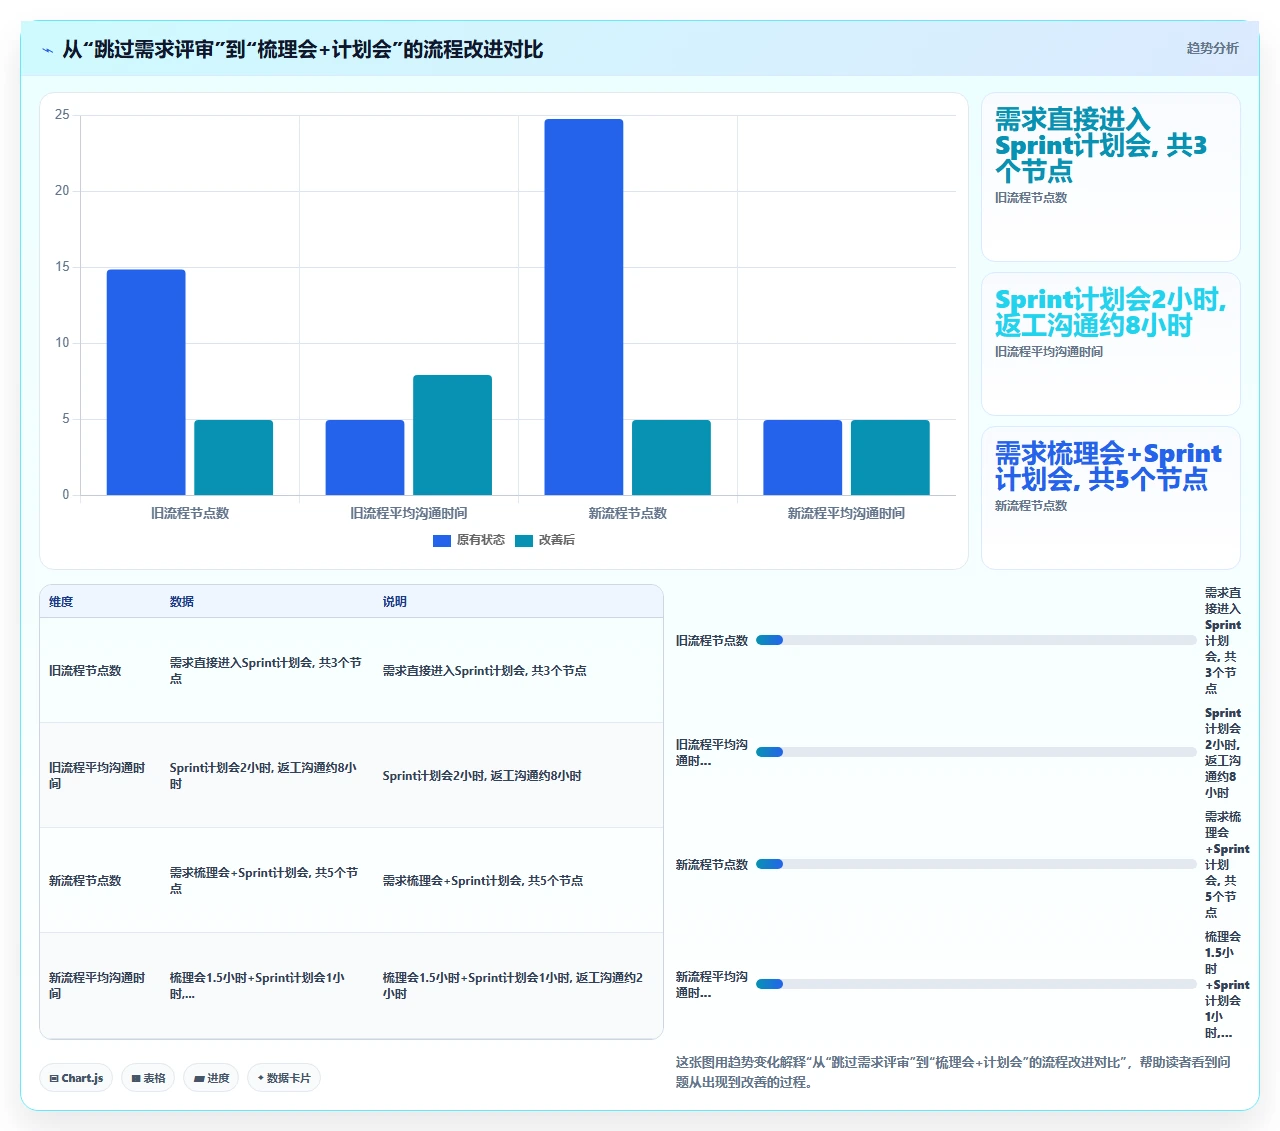Click the Chart.js tag chip

point(76,1078)
